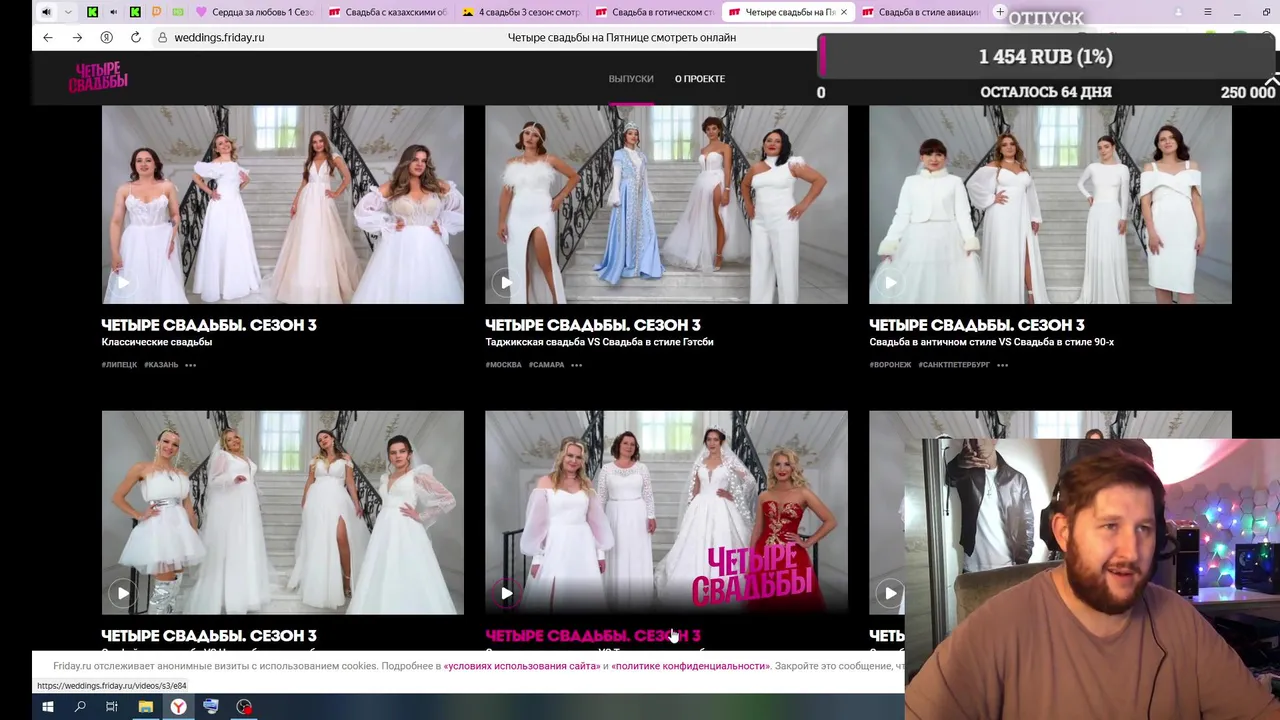The image size is (1280, 720).
Task: Open the browser hamburger menu at top right
Action: tap(1207, 12)
